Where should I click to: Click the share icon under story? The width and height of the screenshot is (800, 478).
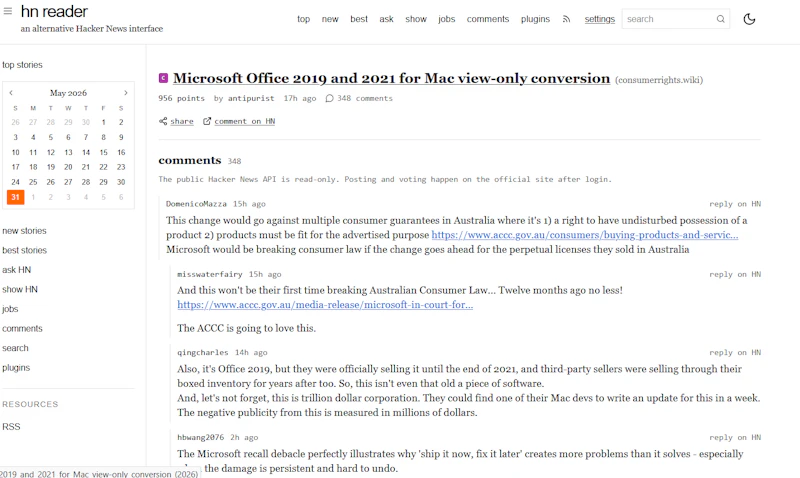163,121
